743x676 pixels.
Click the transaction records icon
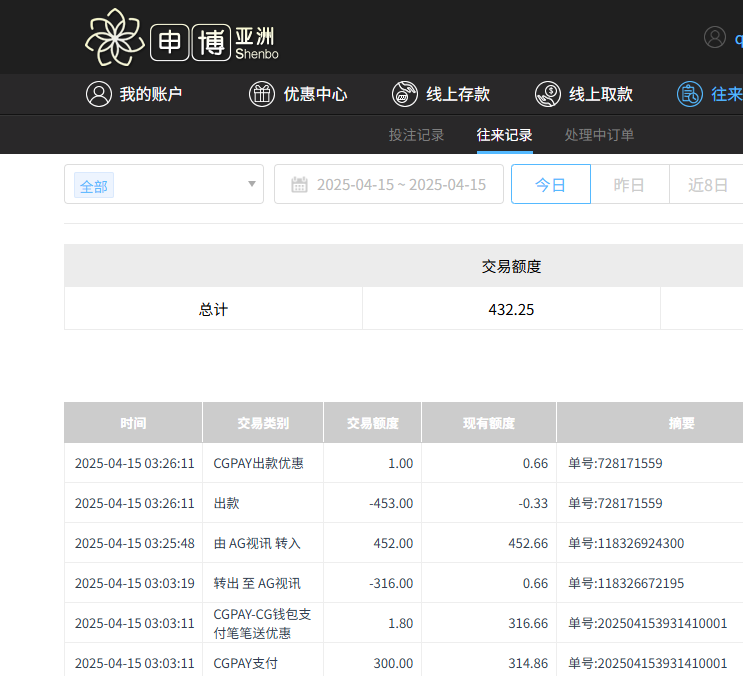[690, 94]
